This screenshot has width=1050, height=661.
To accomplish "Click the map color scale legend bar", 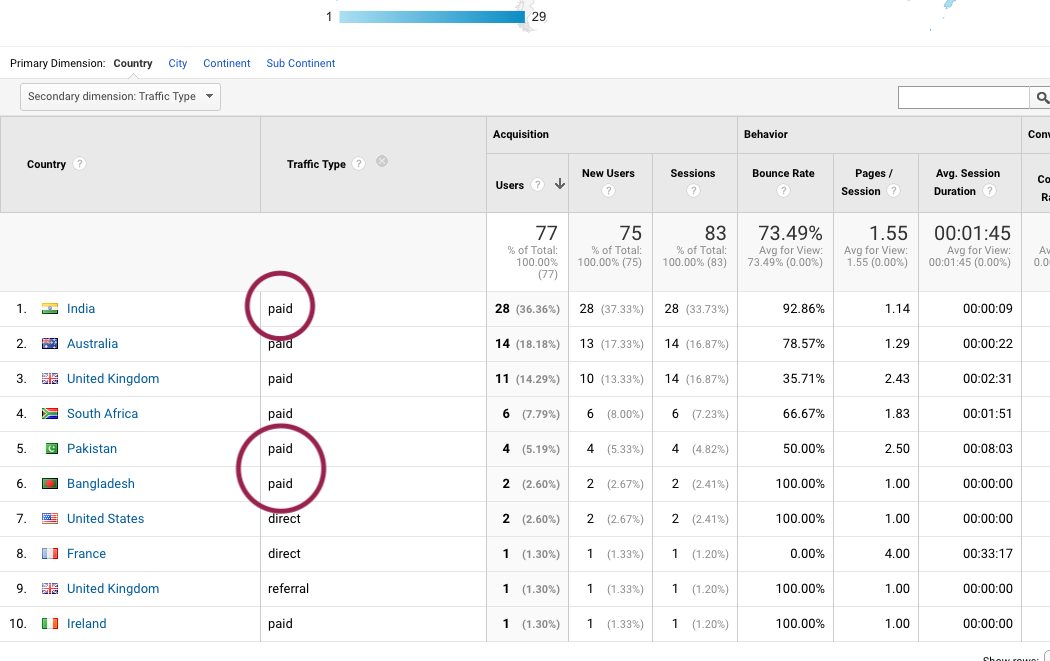I will (x=432, y=17).
